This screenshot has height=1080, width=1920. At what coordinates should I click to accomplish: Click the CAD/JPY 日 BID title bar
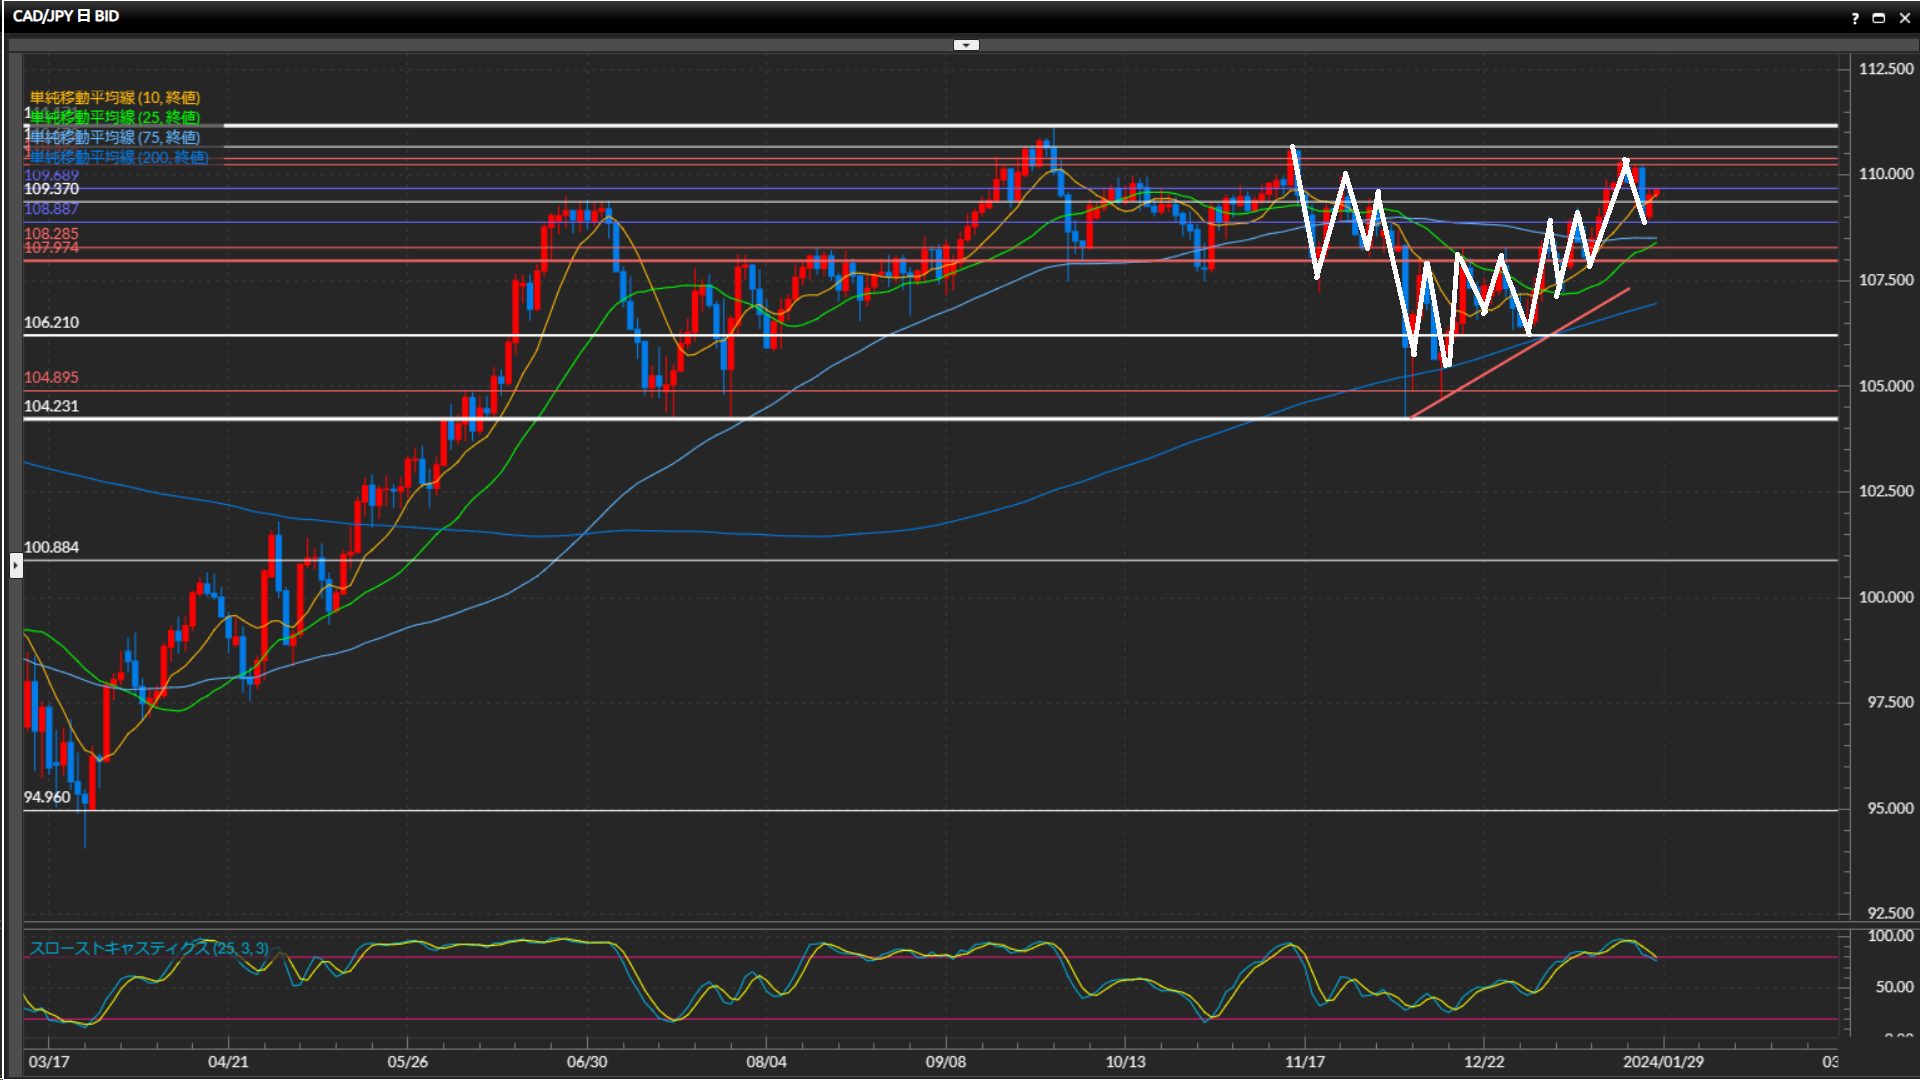[x=66, y=16]
